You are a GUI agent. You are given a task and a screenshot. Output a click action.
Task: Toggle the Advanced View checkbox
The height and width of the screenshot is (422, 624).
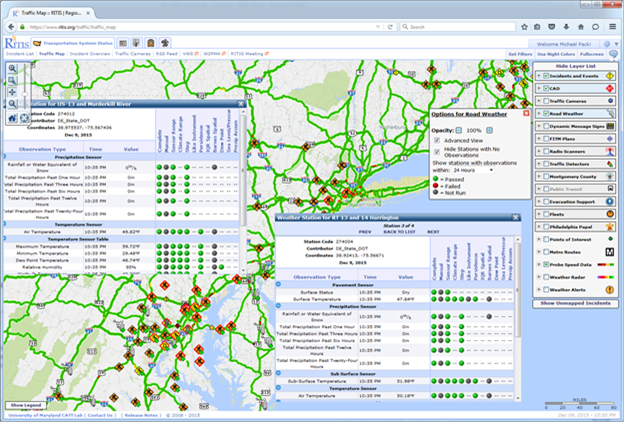click(x=437, y=141)
